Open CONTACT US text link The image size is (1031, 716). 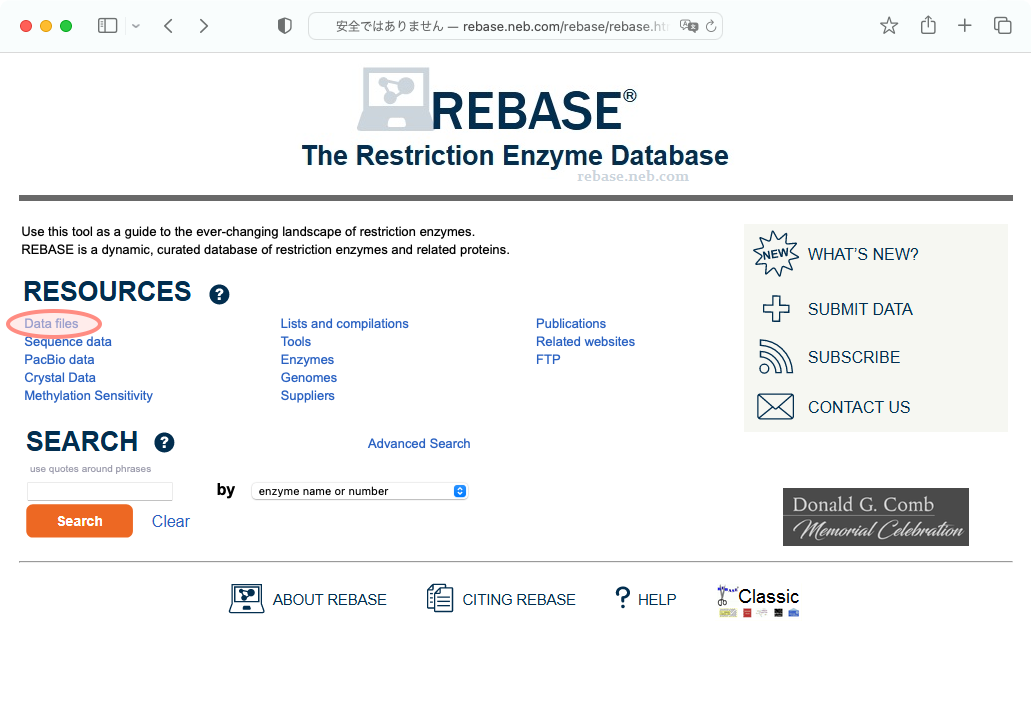pos(859,407)
